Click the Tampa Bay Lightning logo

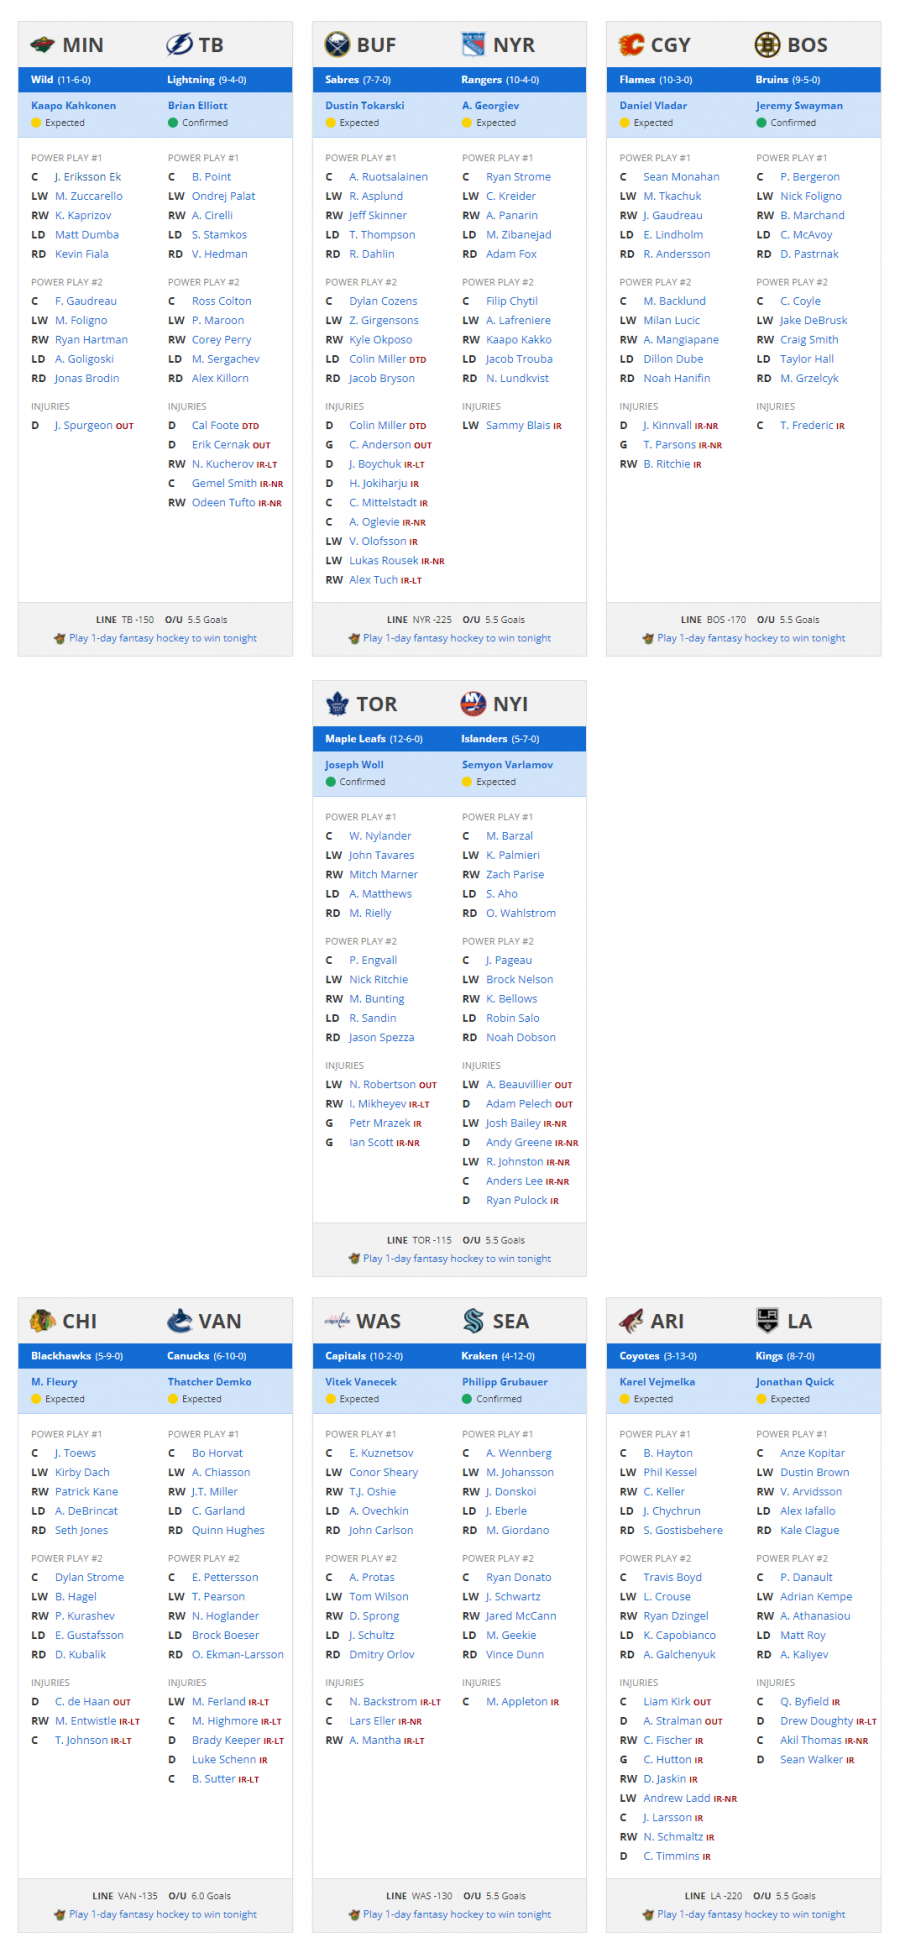179,44
